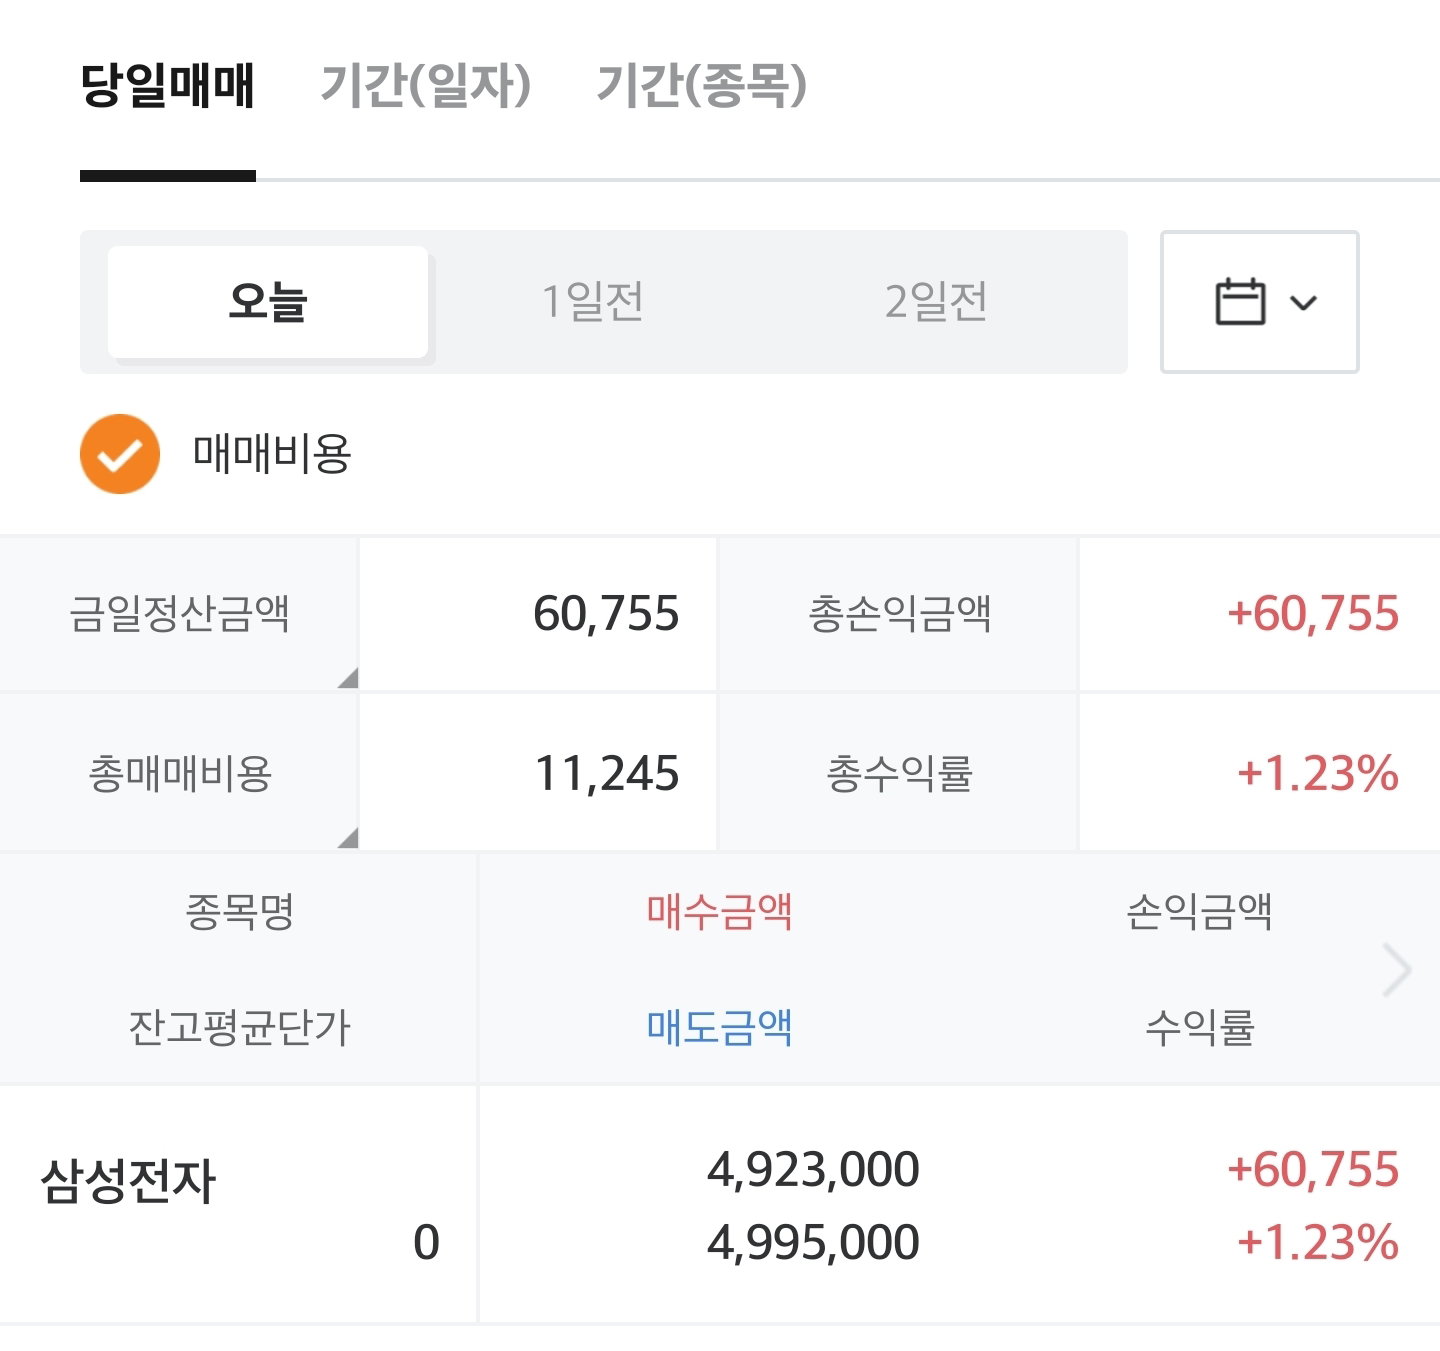Sort by the 매수금액 column header
The width and height of the screenshot is (1440, 1351).
719,911
